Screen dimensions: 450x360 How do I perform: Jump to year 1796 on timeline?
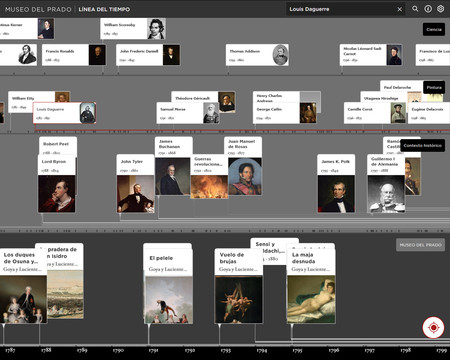(x=334, y=350)
